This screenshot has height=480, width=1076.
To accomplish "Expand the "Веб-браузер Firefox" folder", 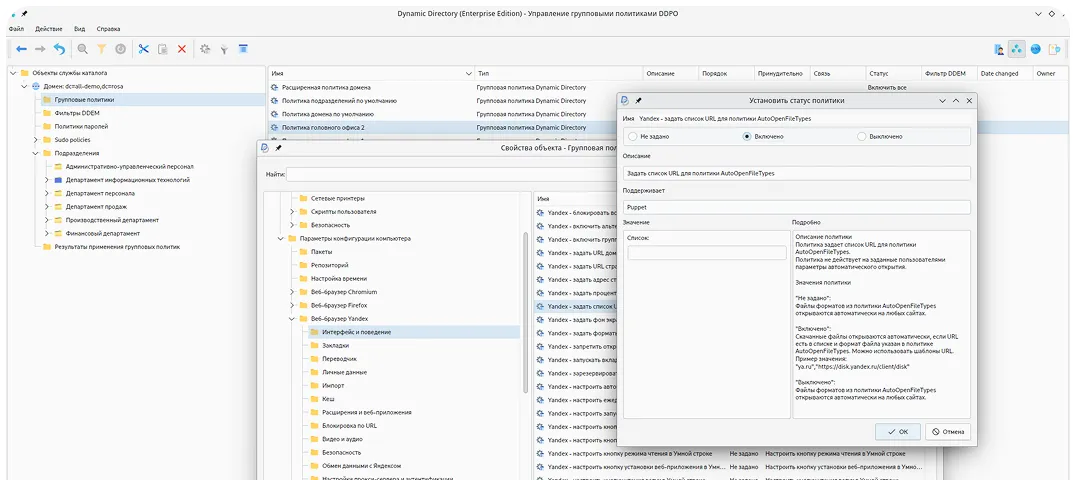I will (x=292, y=305).
